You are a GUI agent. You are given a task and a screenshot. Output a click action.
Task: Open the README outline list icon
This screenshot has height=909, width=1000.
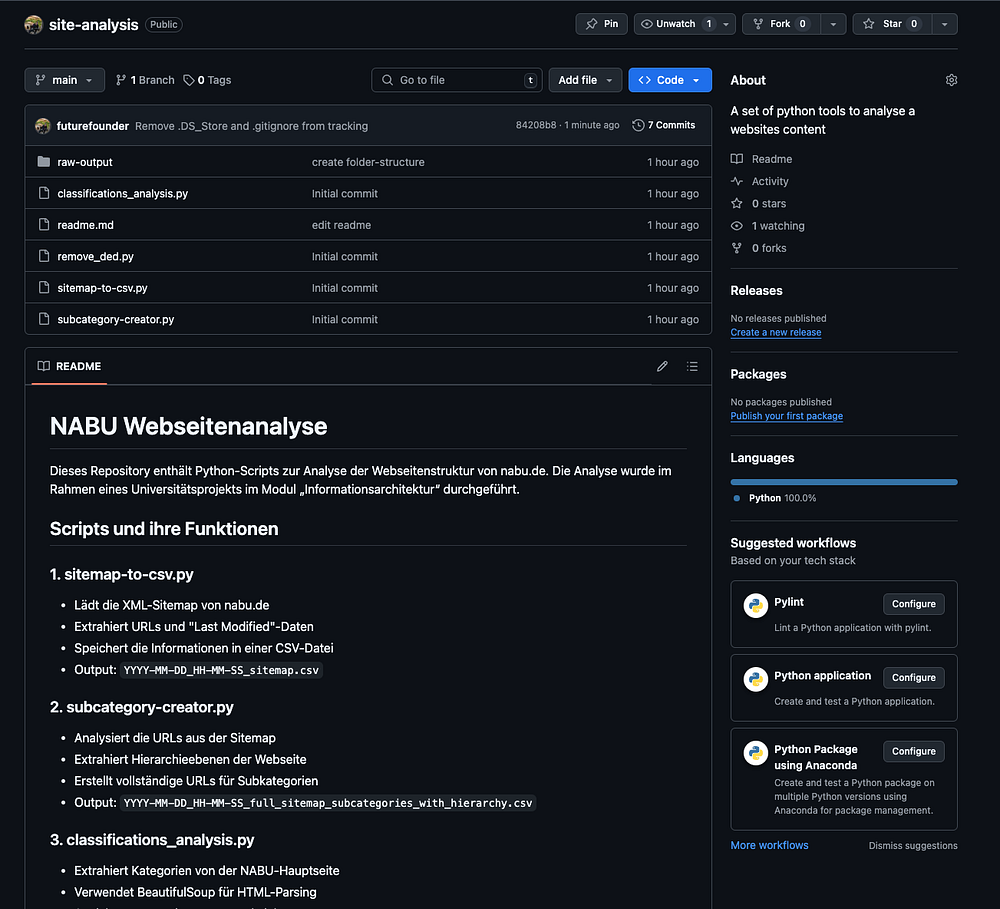(x=692, y=366)
